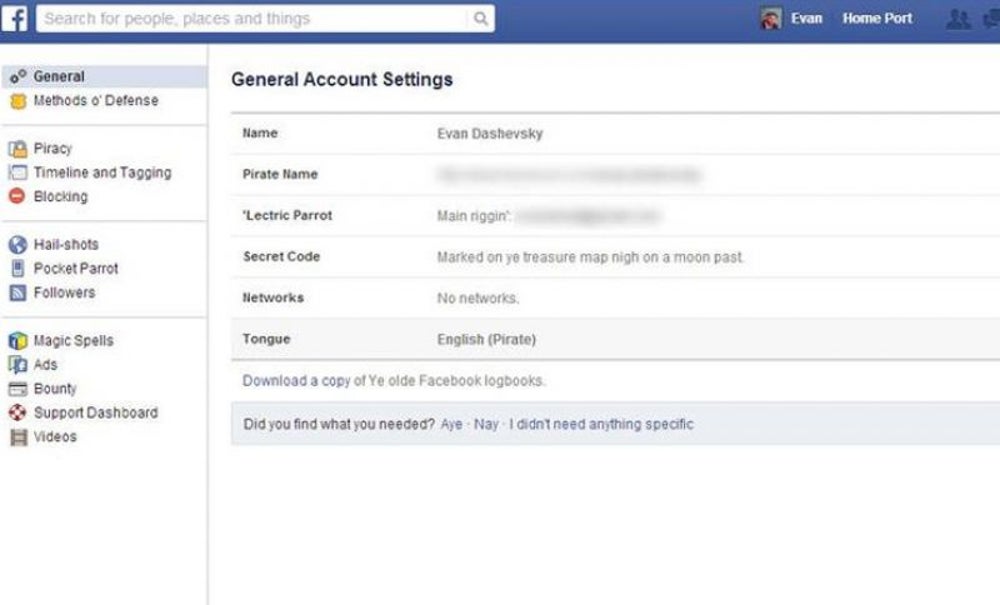Screen dimensions: 1000x605
Task: Click the Facebook logo icon
Action: 15,18
